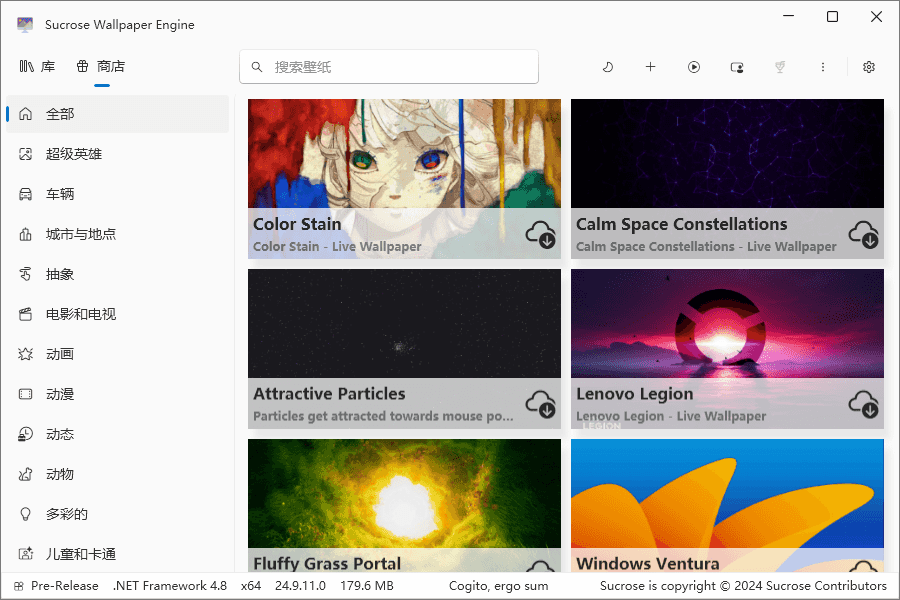The height and width of the screenshot is (600, 900).
Task: Switch to the 库 (Library) tab
Action: coord(38,67)
